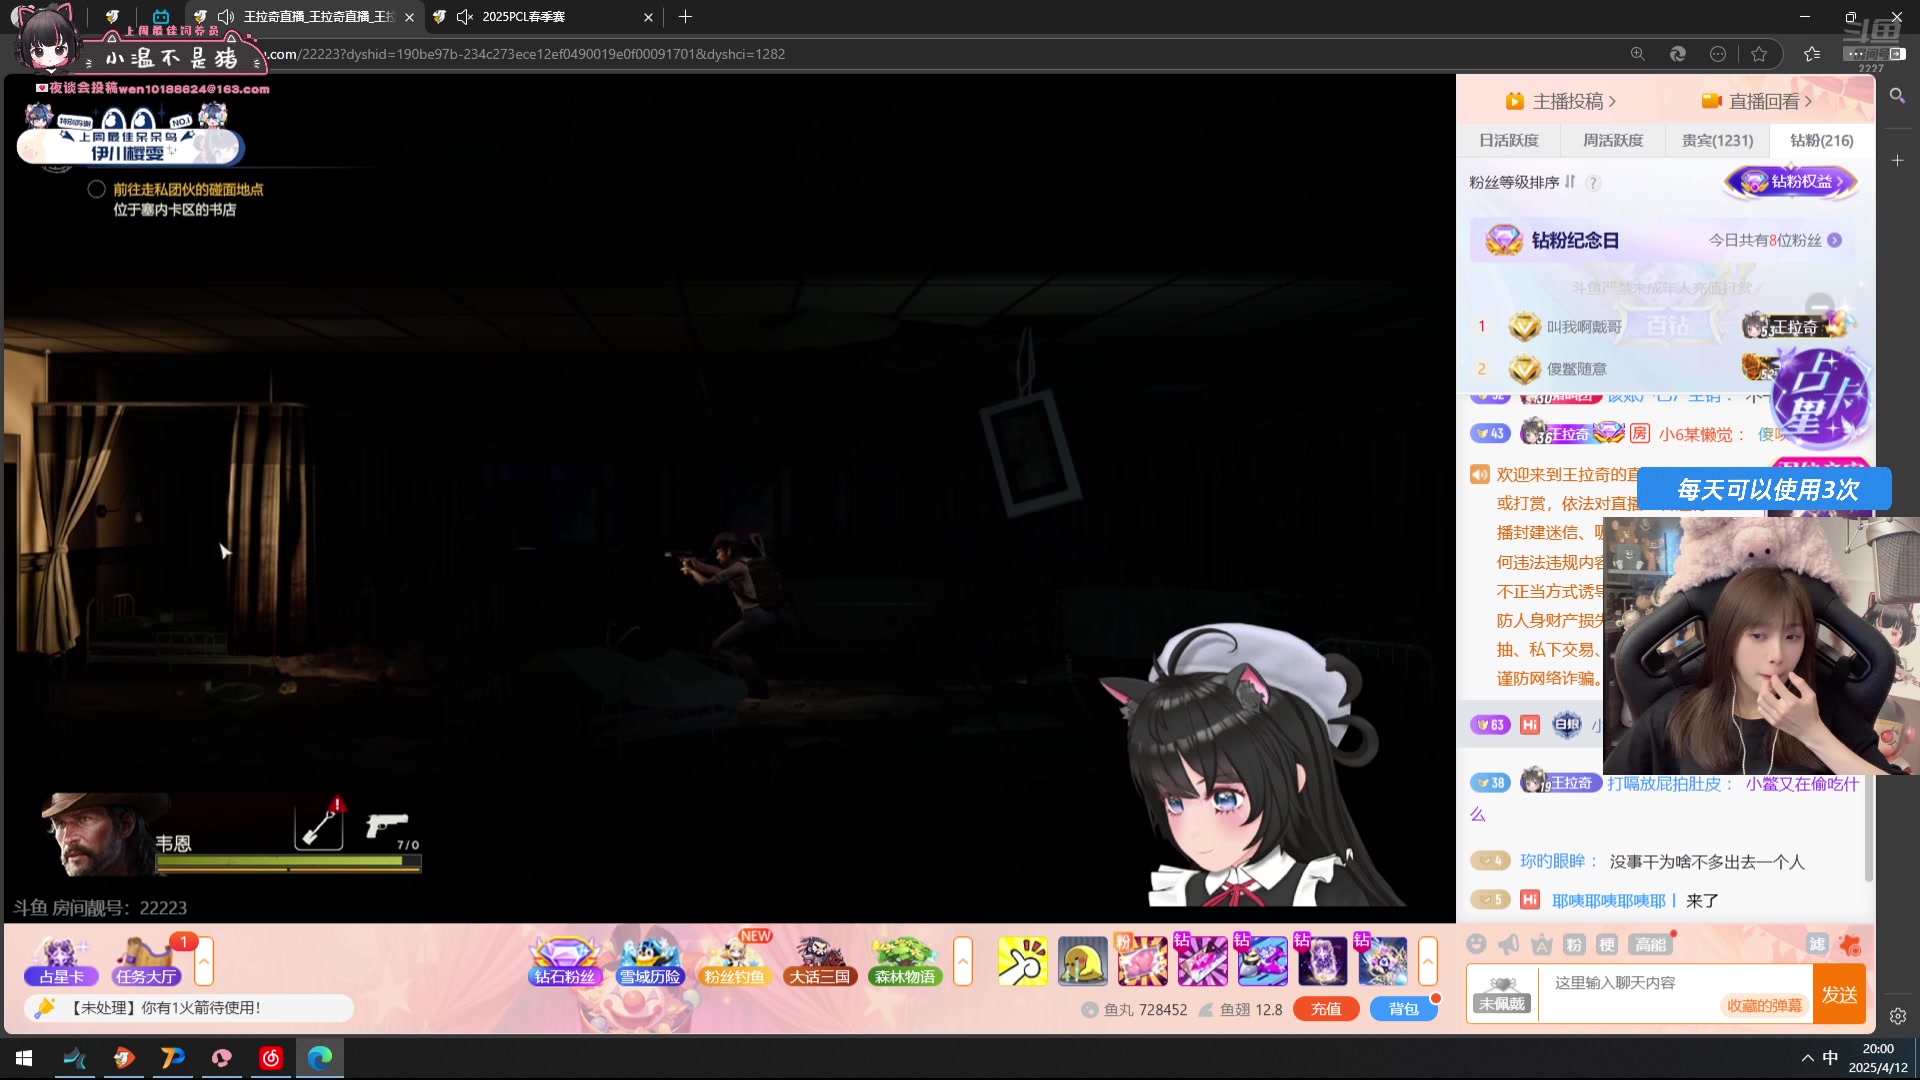Switch to the 2025PCL春季赛 browser tab
Viewport: 1920px width, 1080px height.
[543, 17]
